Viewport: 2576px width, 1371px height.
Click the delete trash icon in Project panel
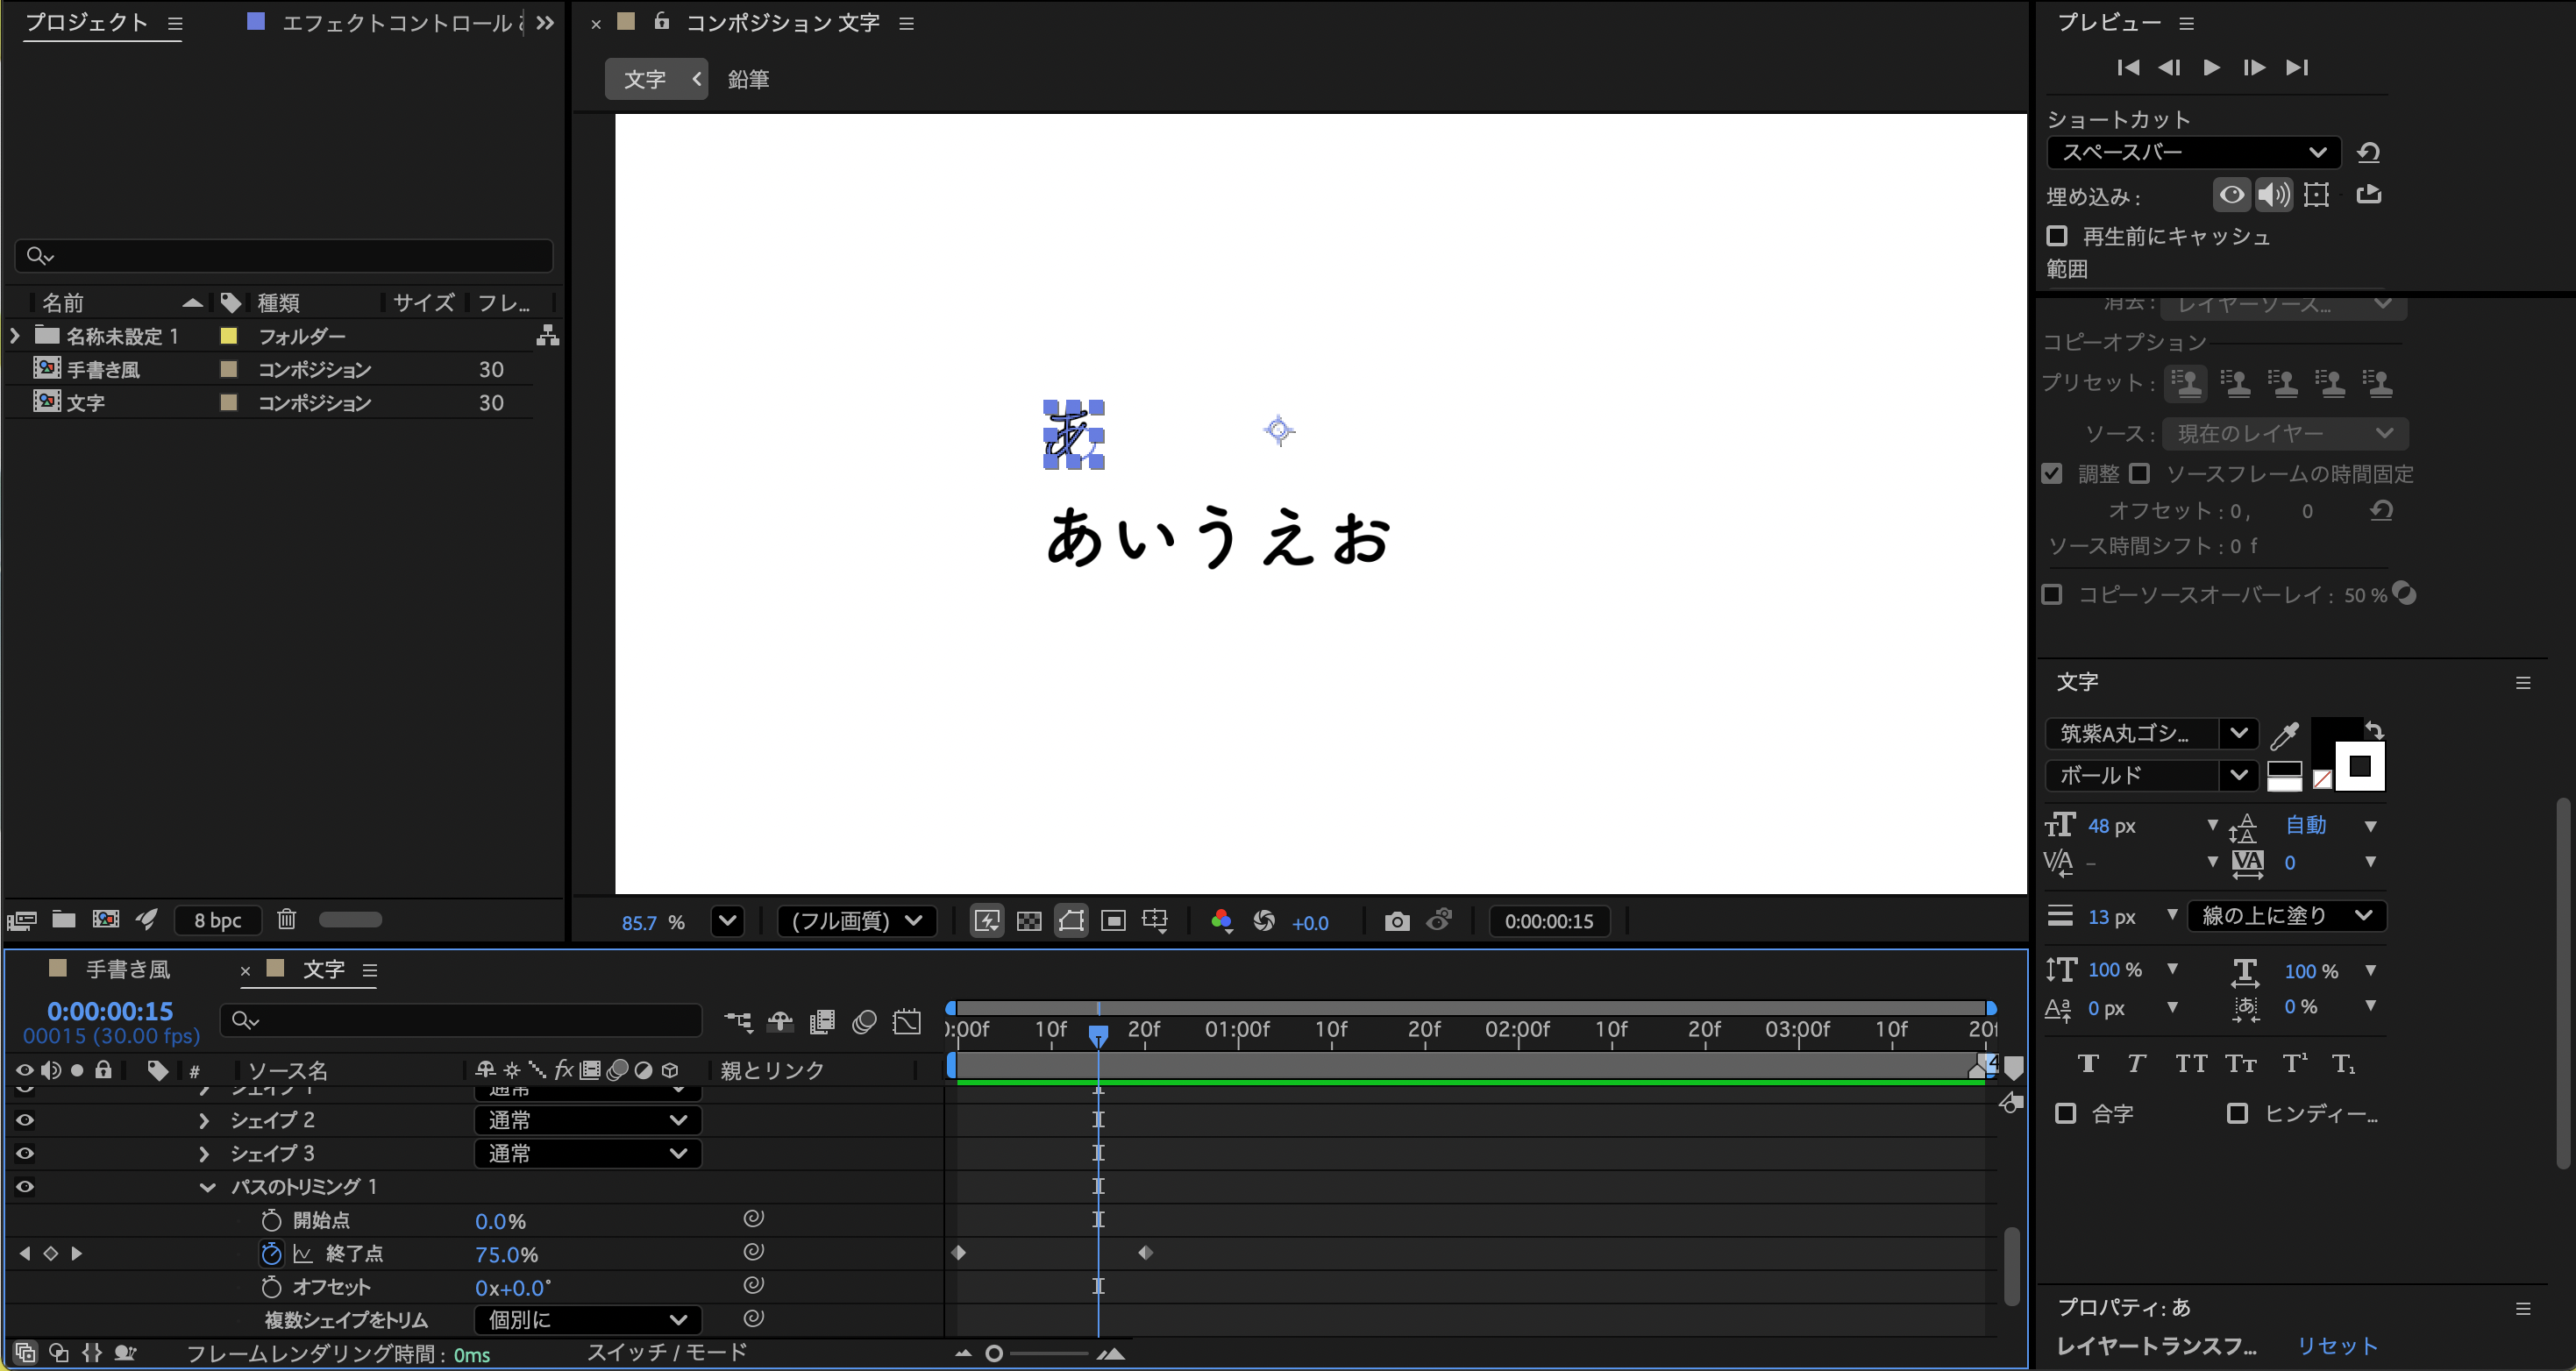pyautogui.click(x=286, y=919)
